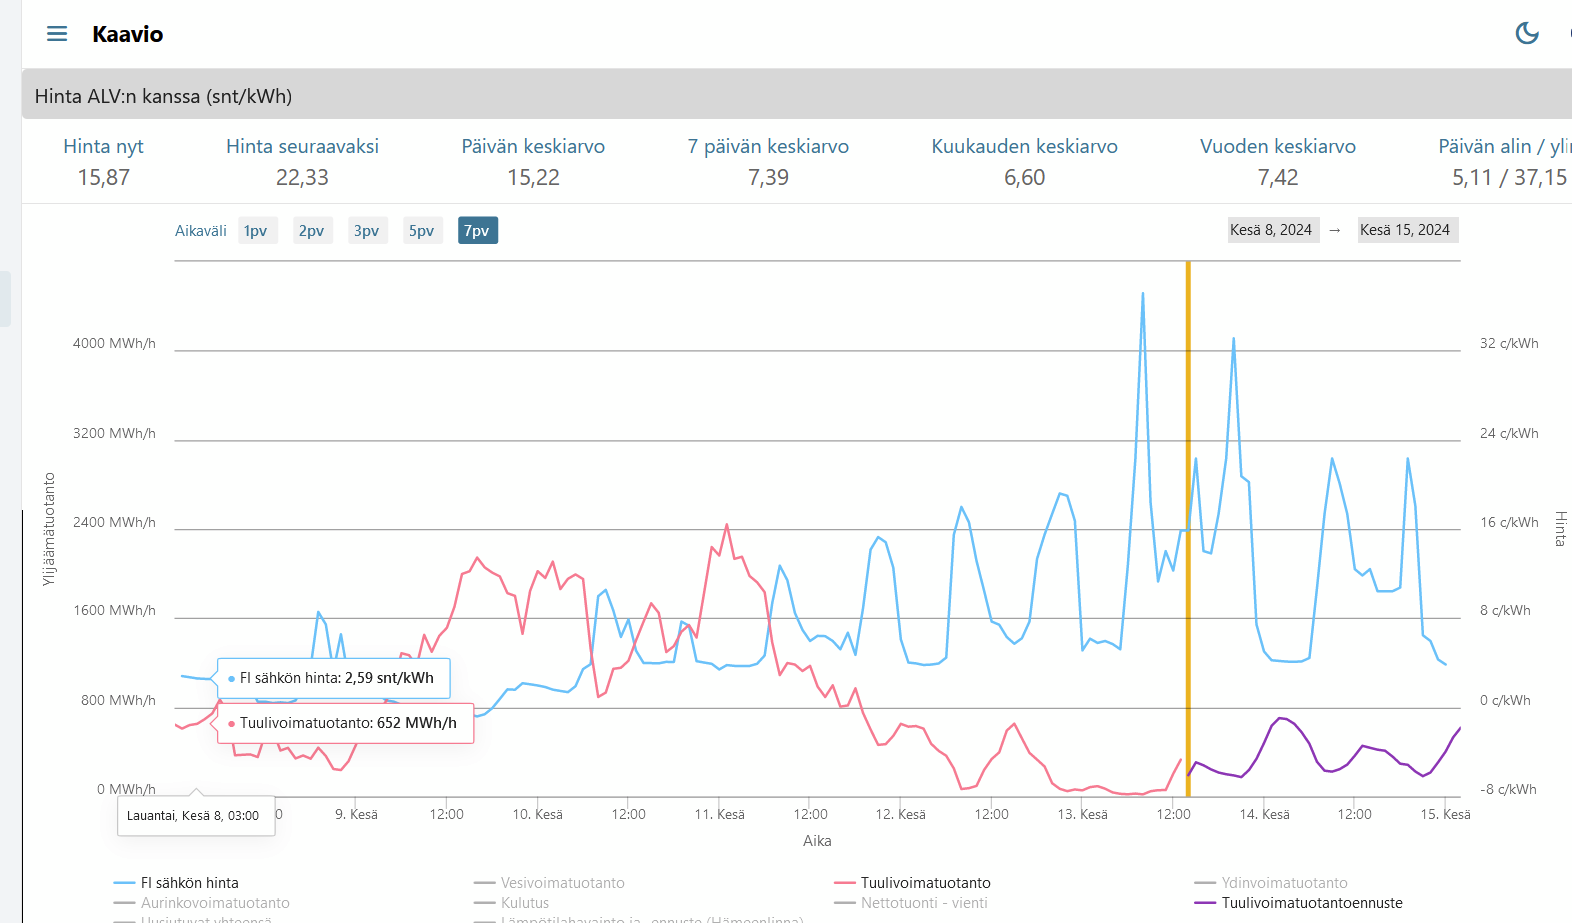Open the end date Kesä 15, 2024
Screen dimensions: 1572x923
coord(1405,230)
